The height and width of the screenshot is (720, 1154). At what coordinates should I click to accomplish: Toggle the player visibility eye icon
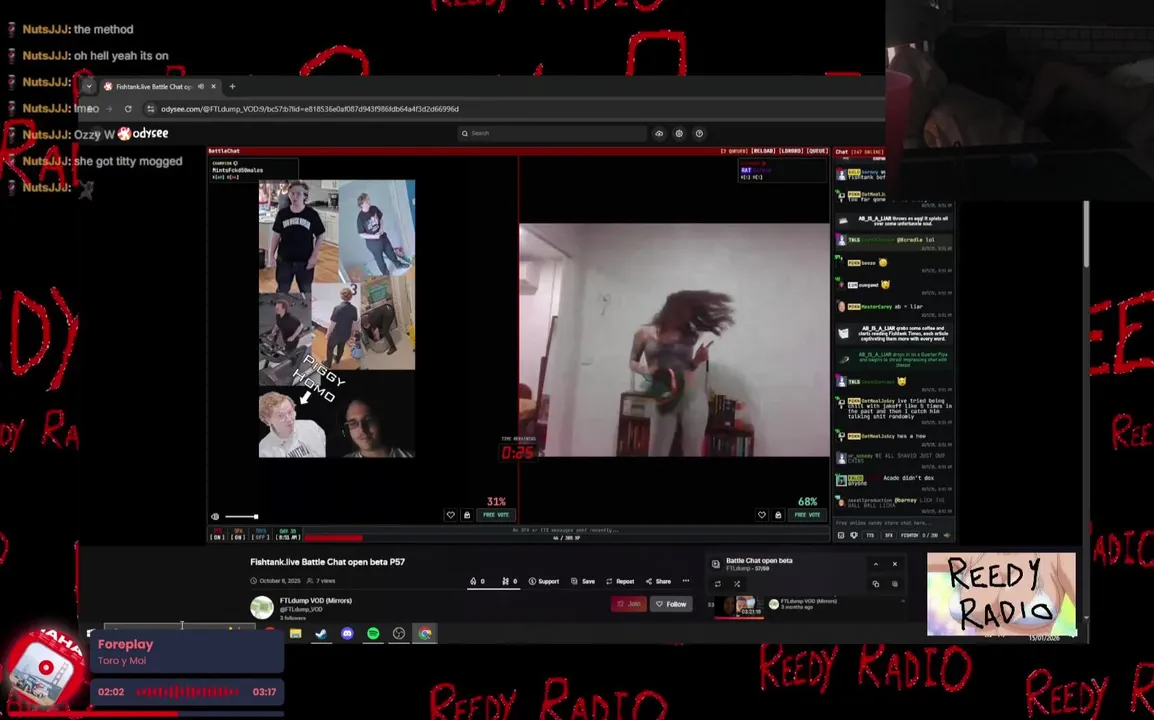[x=215, y=517]
